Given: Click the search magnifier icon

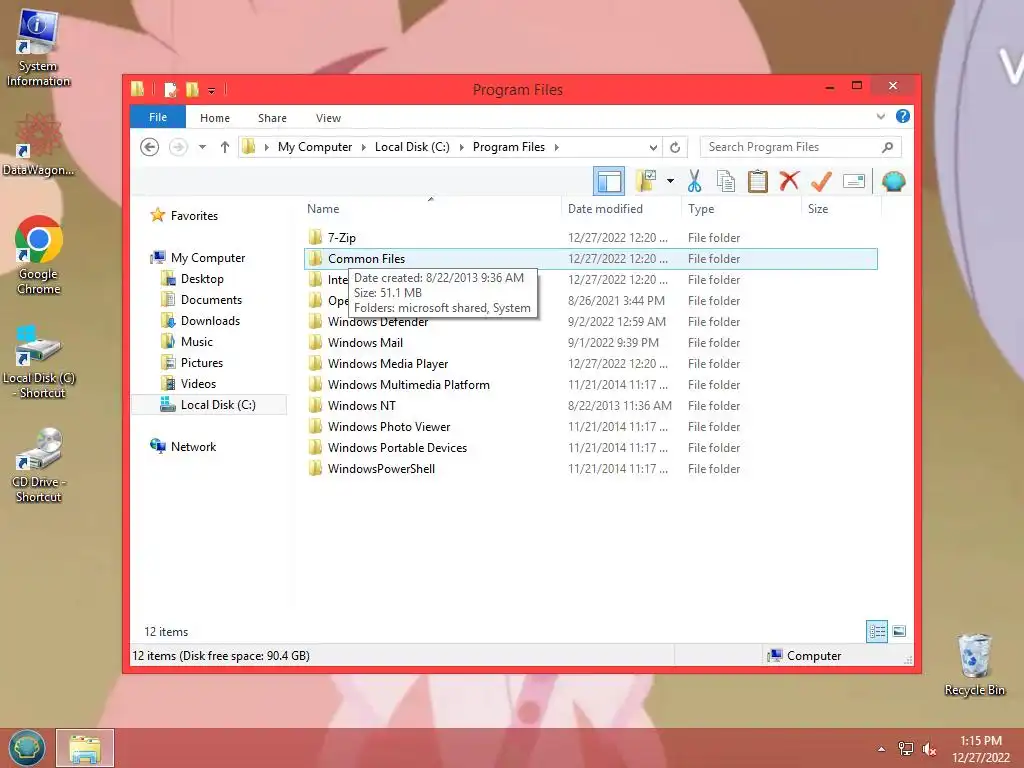Looking at the screenshot, I should 887,147.
